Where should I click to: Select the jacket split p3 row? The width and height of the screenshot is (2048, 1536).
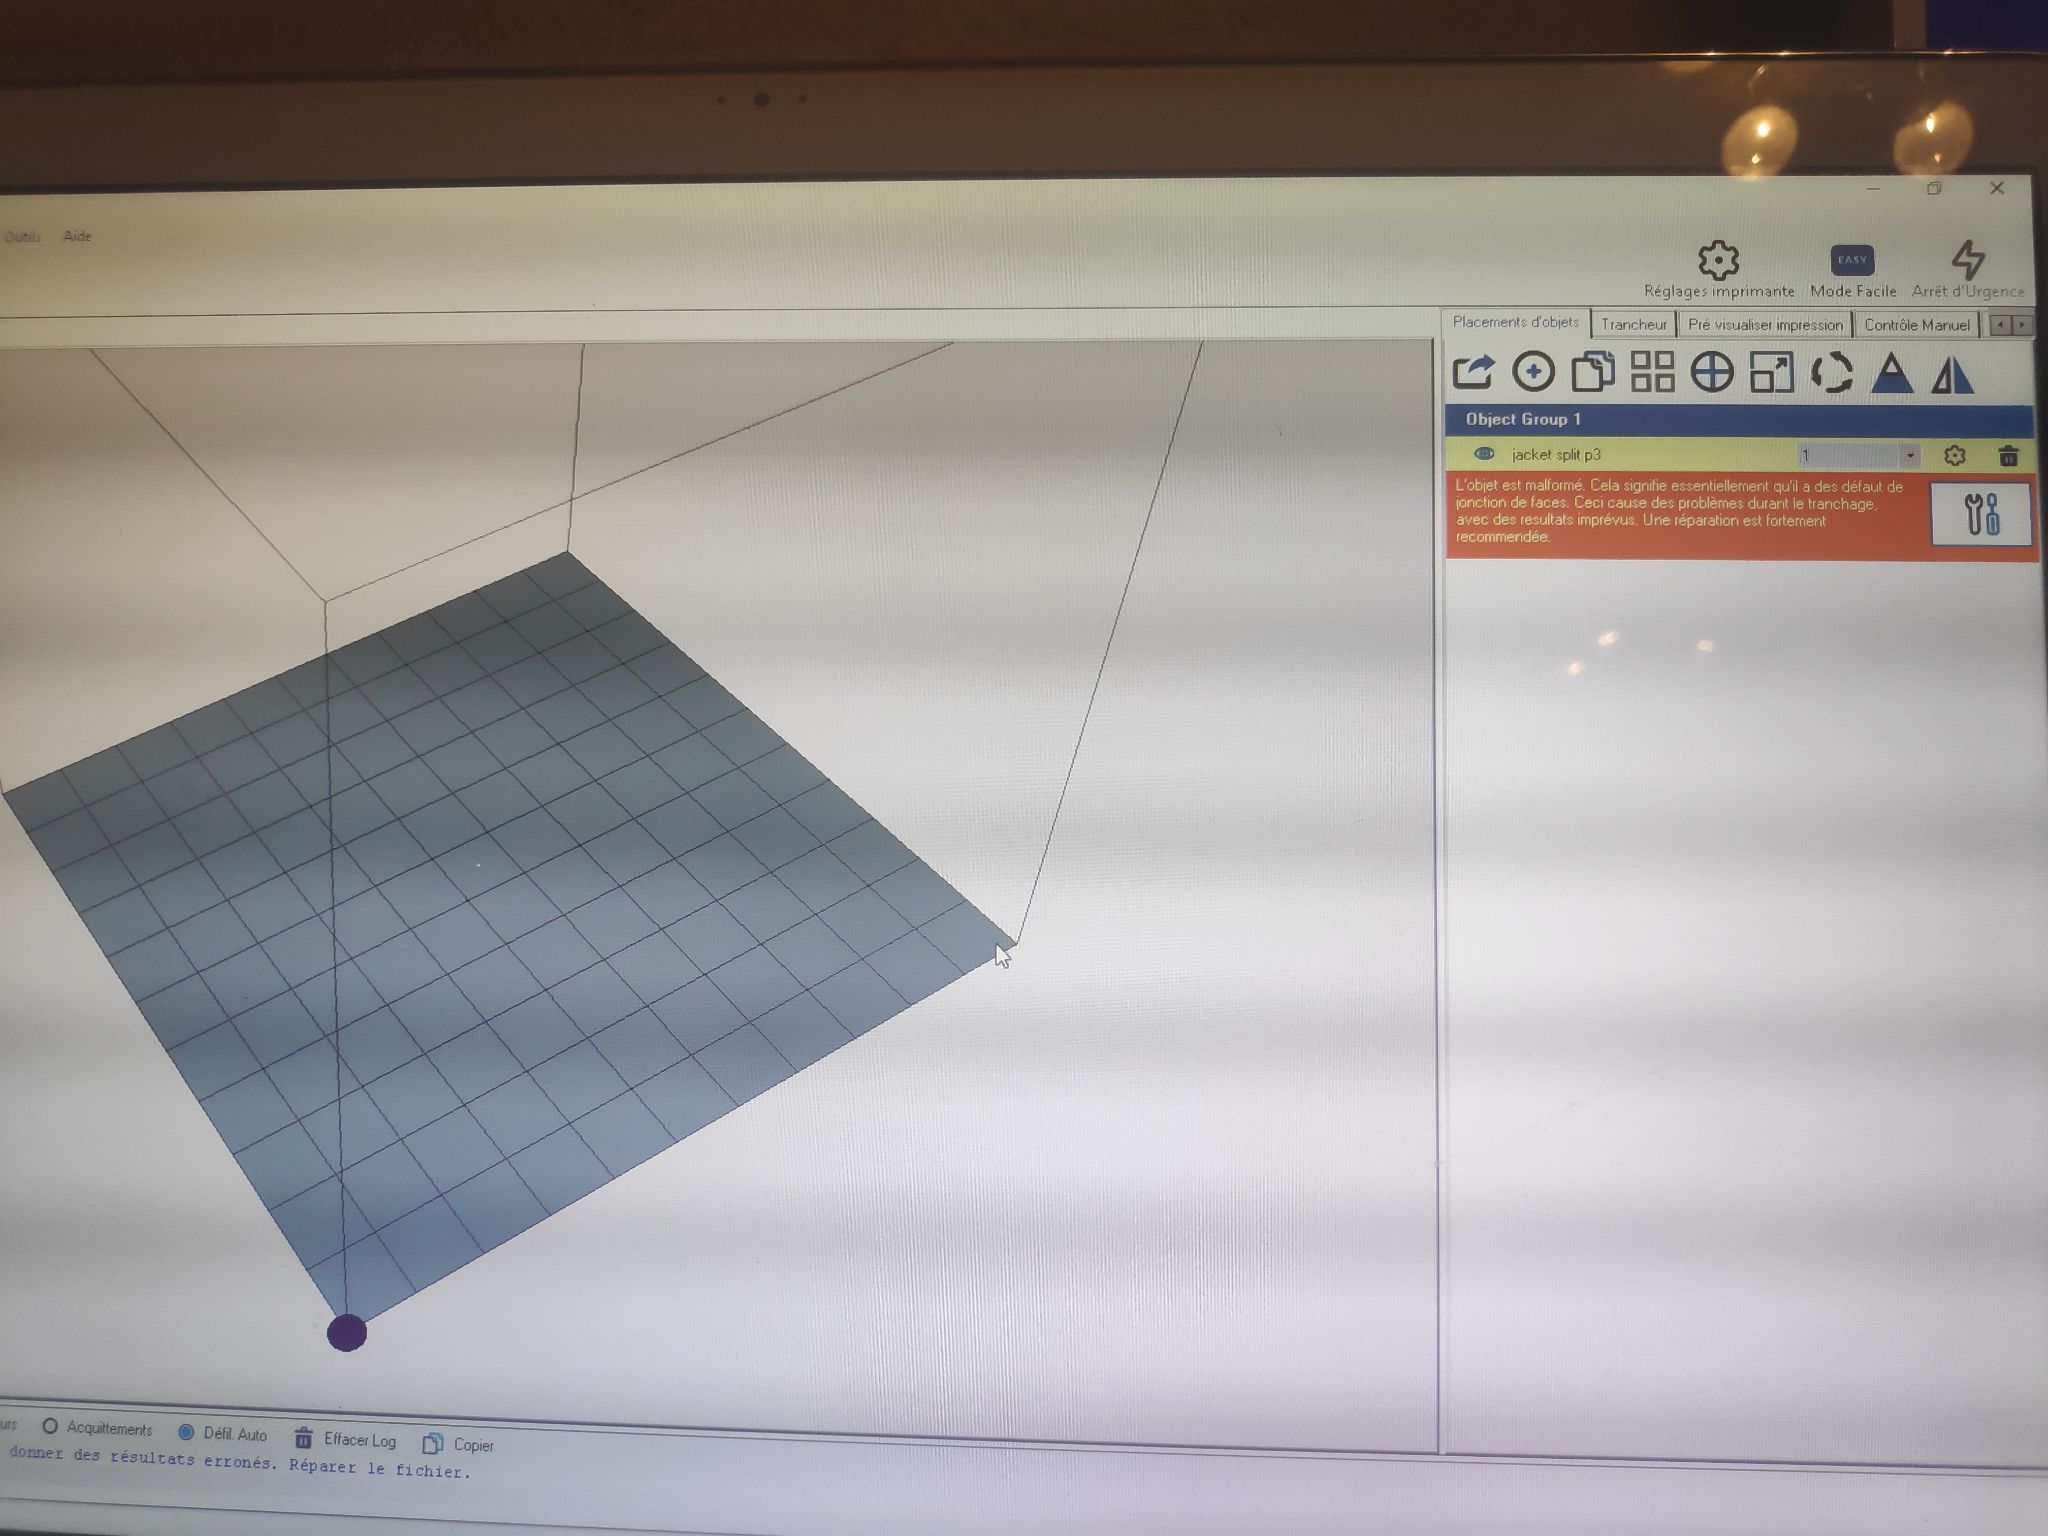(1739, 455)
